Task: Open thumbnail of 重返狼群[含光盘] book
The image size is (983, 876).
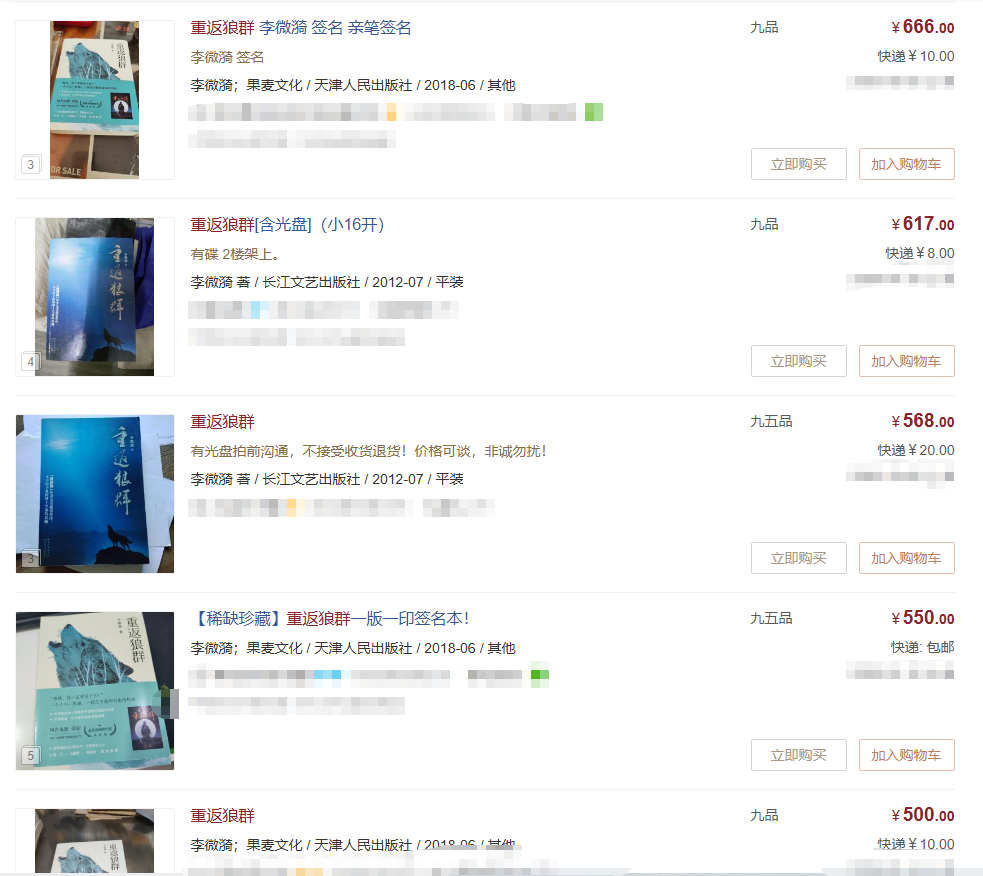Action: [95, 297]
